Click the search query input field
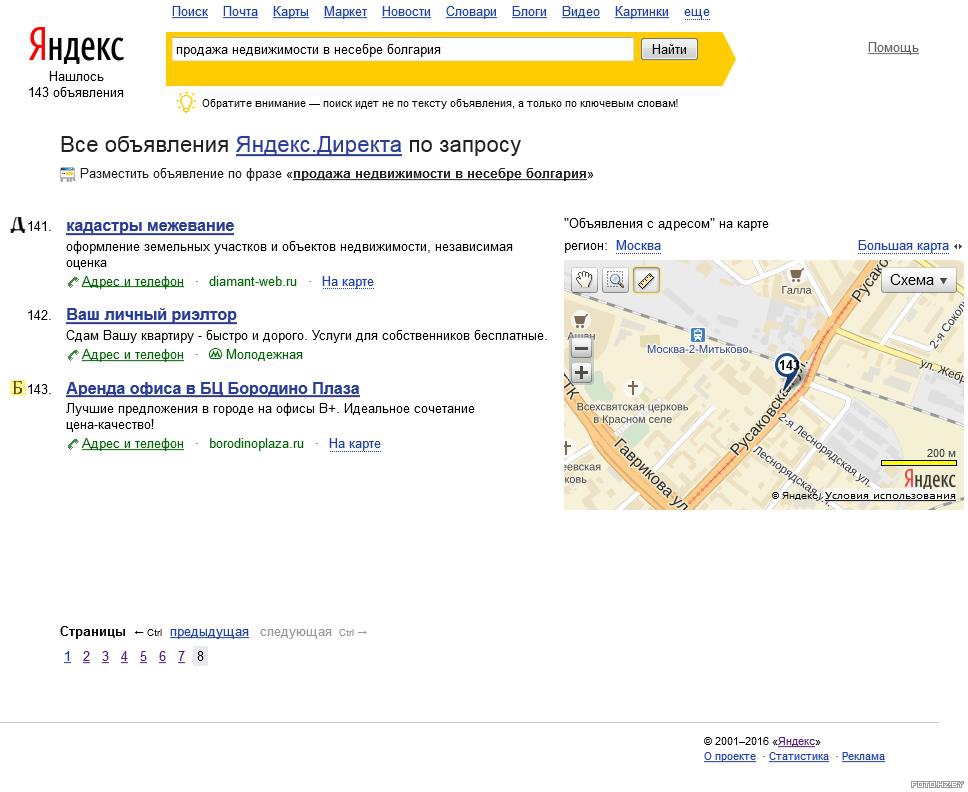This screenshot has width=968, height=792. click(x=403, y=49)
